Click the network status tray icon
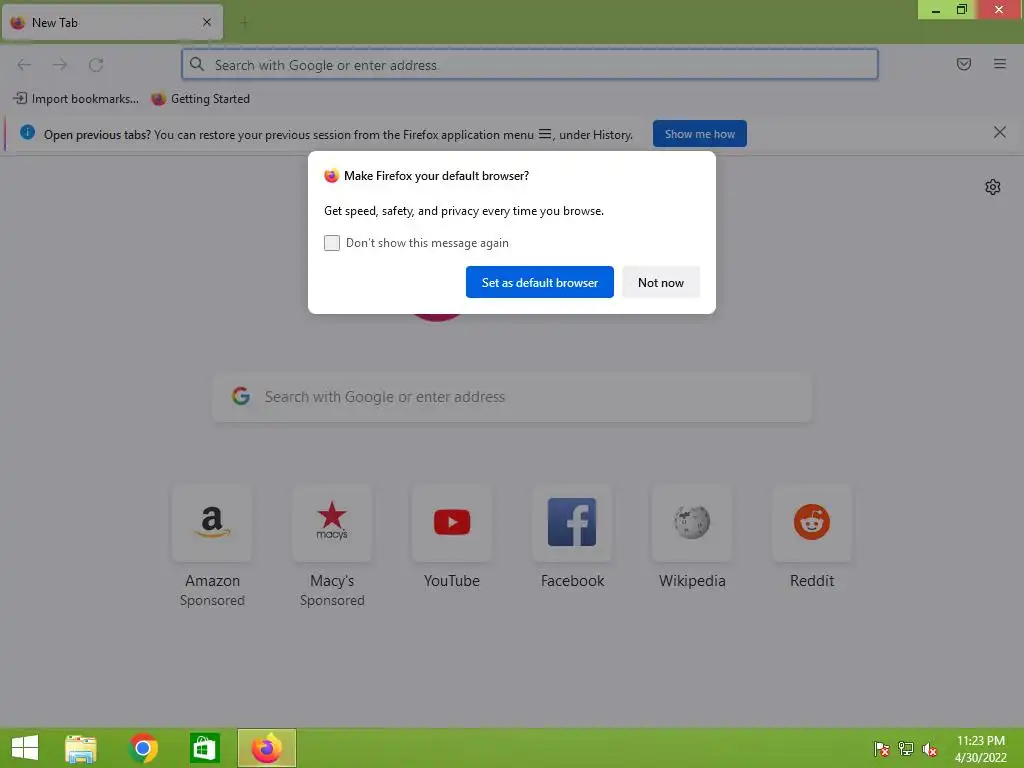The width and height of the screenshot is (1024, 768). (906, 748)
